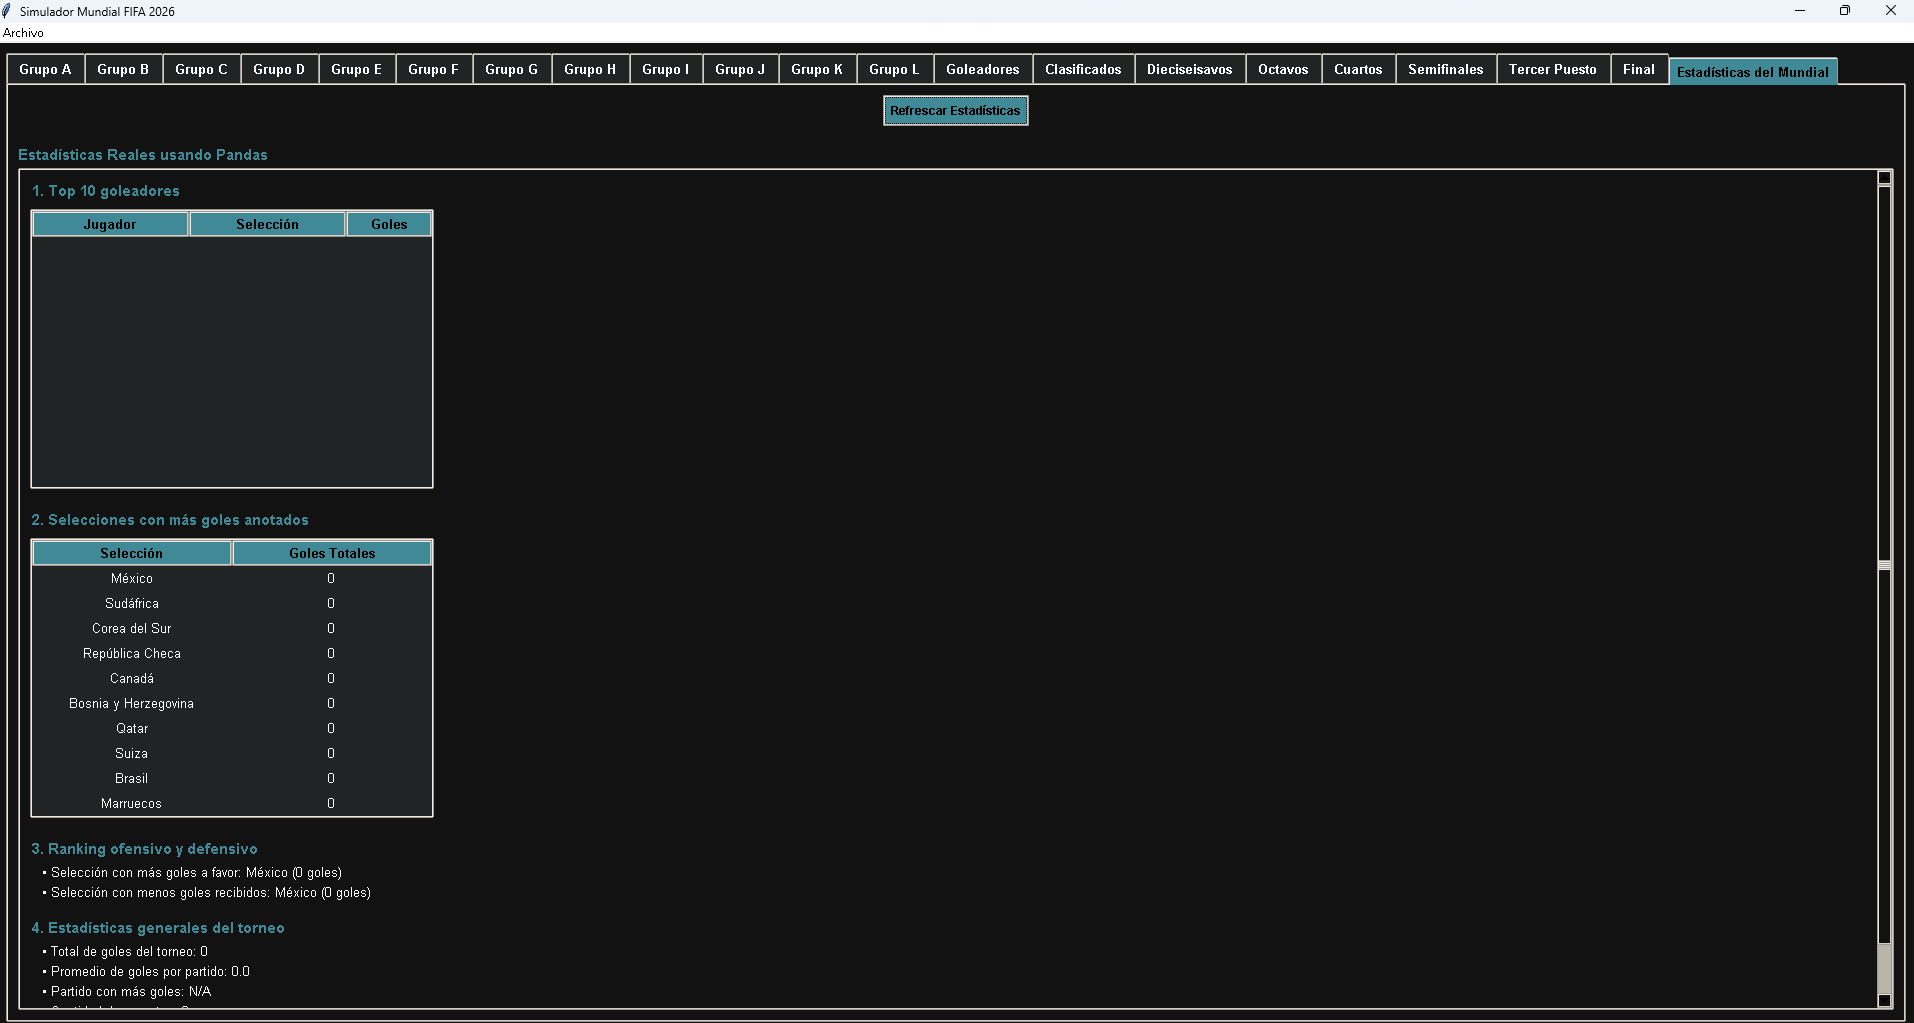The image size is (1914, 1023).
Task: Select the Final tab
Action: pos(1639,69)
